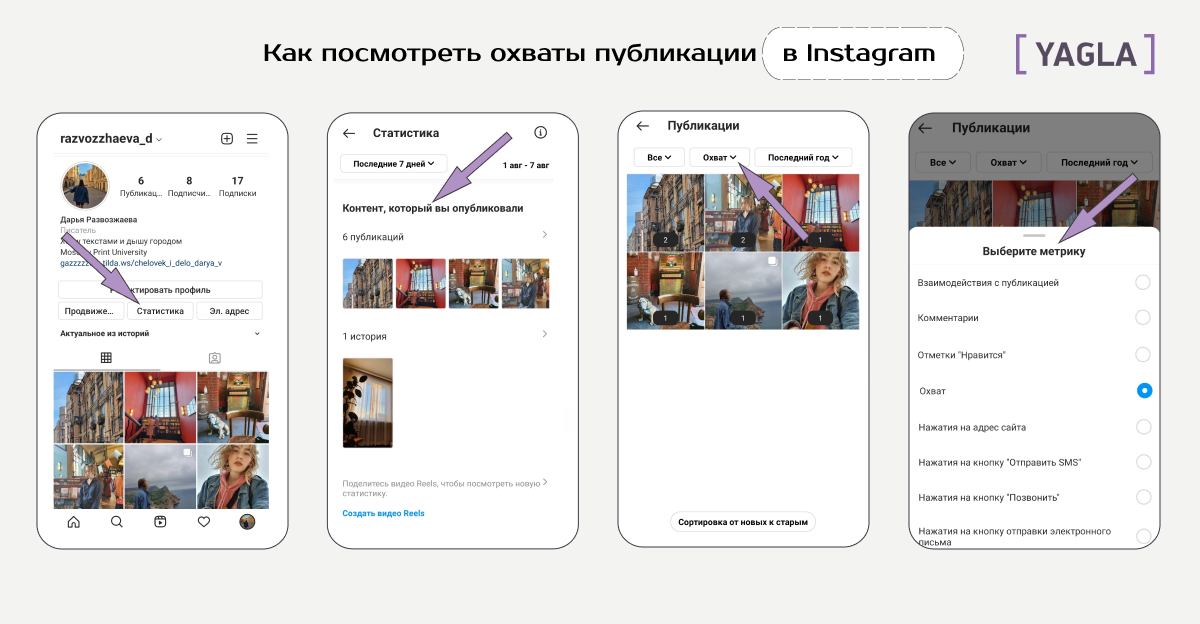Viewport: 1200px width, 624px height.
Task: Open 6 публикаций list via chevron
Action: (x=545, y=235)
